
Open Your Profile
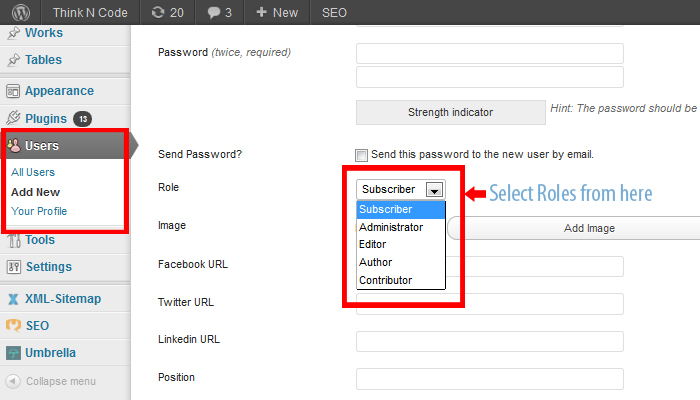39,211
